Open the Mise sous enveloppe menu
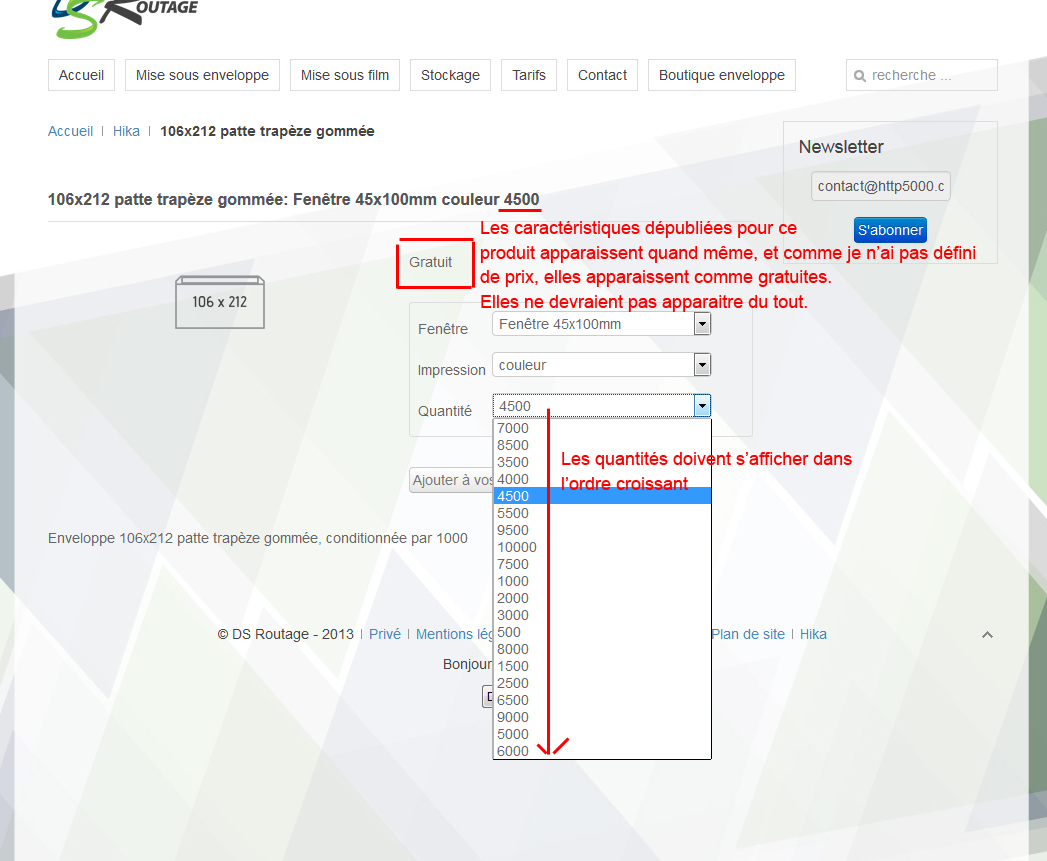This screenshot has height=861, width=1047. tap(202, 75)
